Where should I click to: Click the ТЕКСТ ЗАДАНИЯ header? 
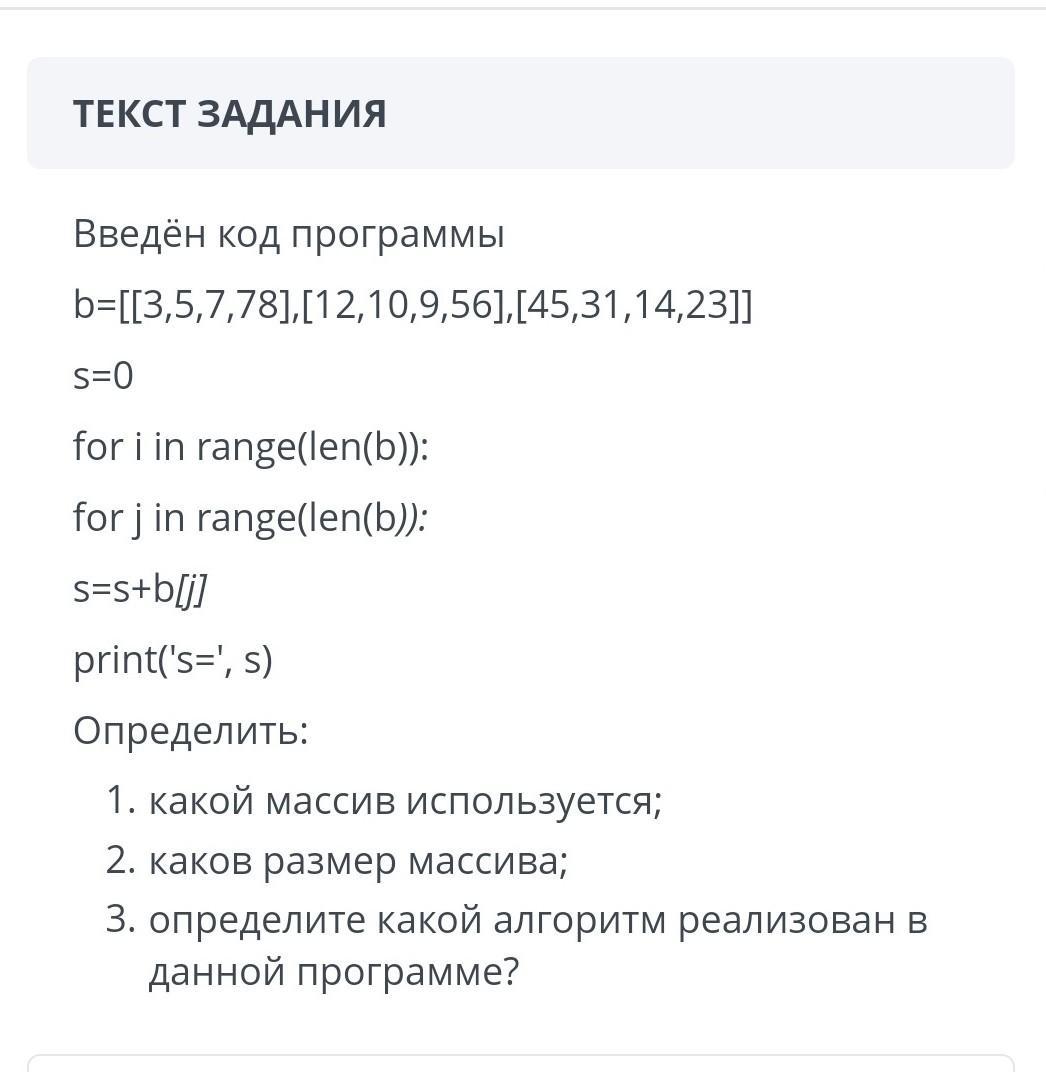tap(230, 113)
